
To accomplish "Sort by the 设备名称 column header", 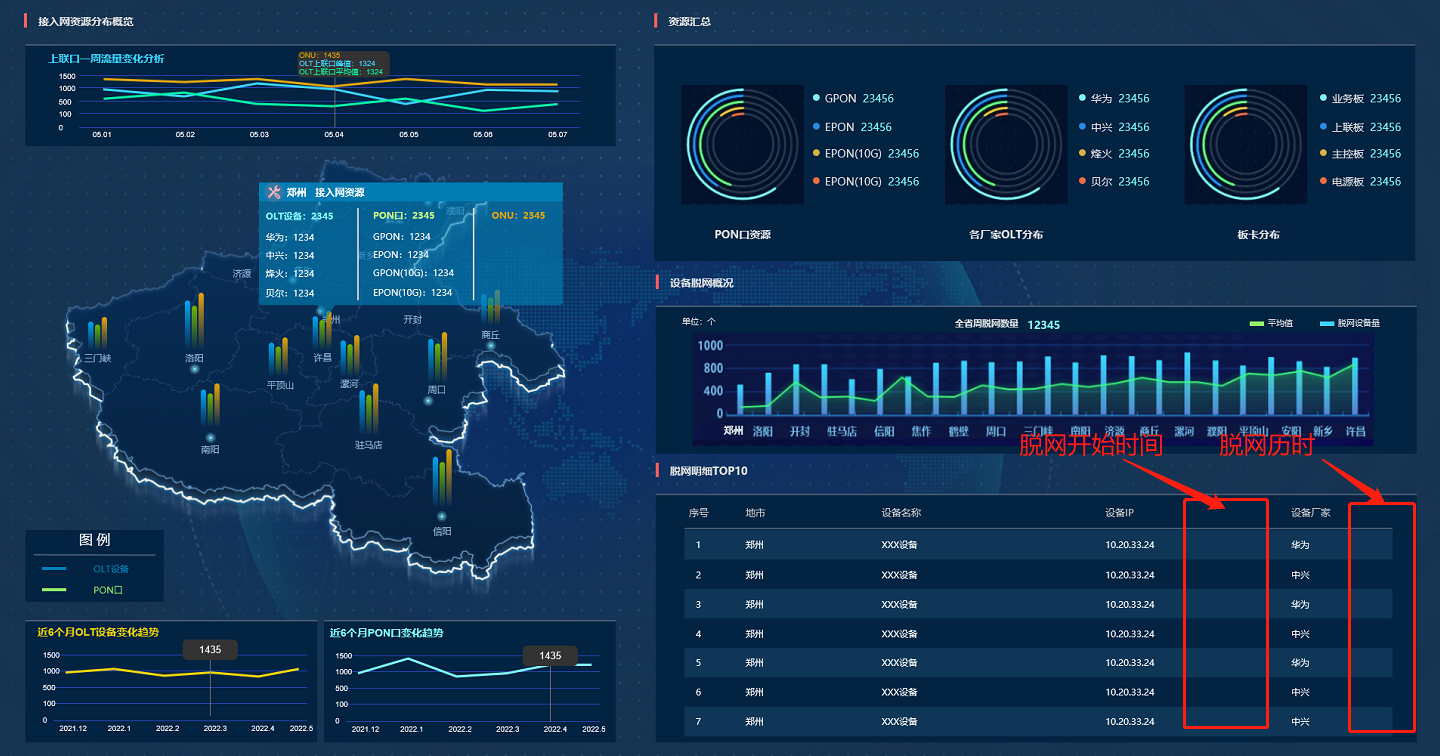I will 901,513.
